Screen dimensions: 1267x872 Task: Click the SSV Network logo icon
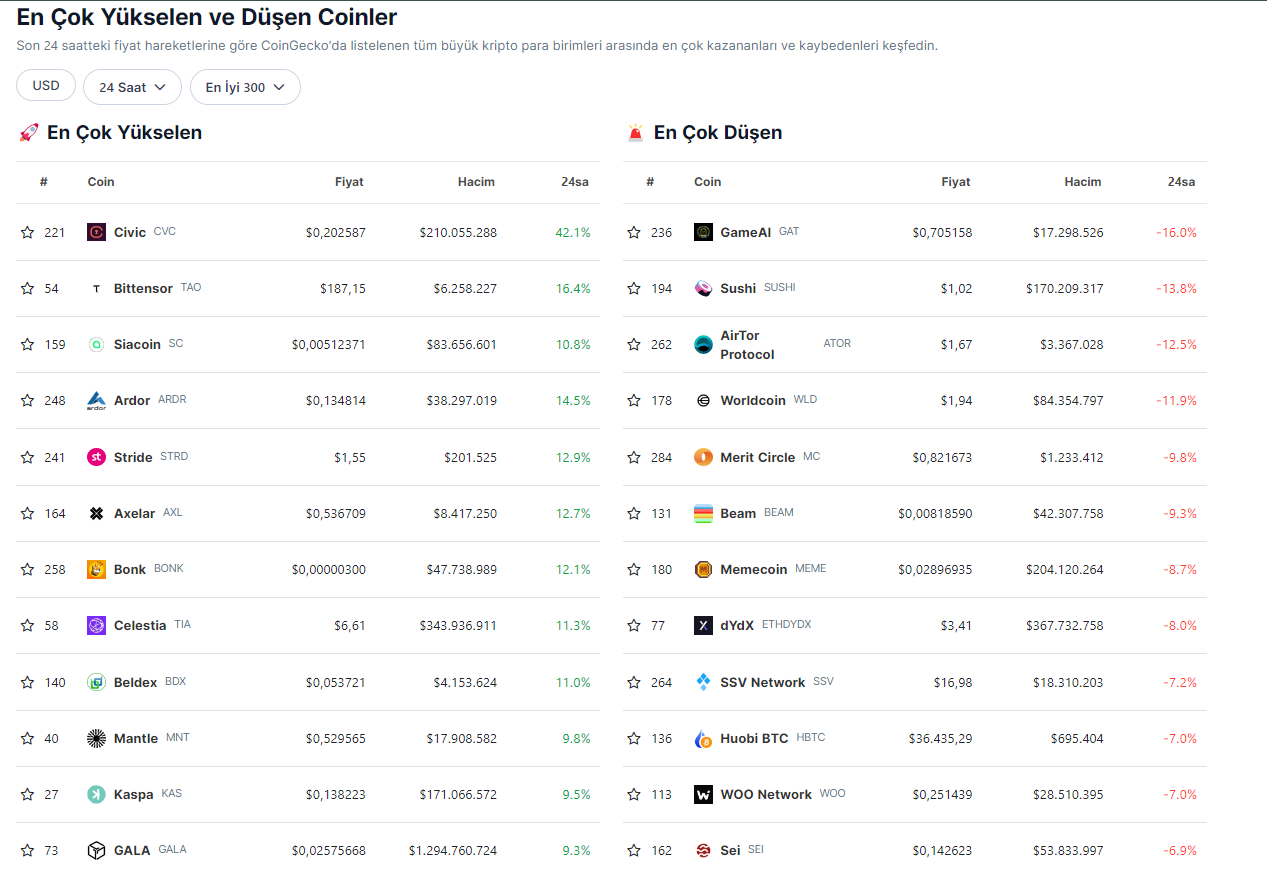click(703, 682)
